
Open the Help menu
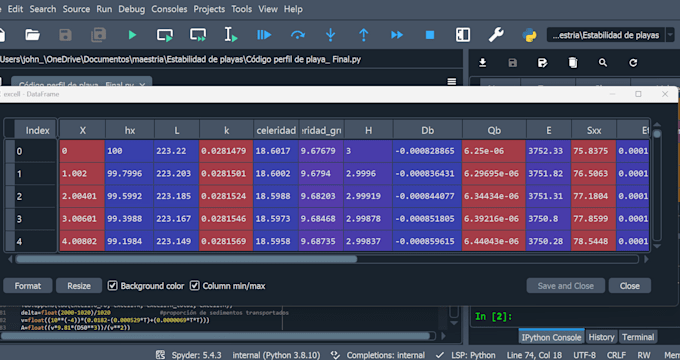[293, 9]
